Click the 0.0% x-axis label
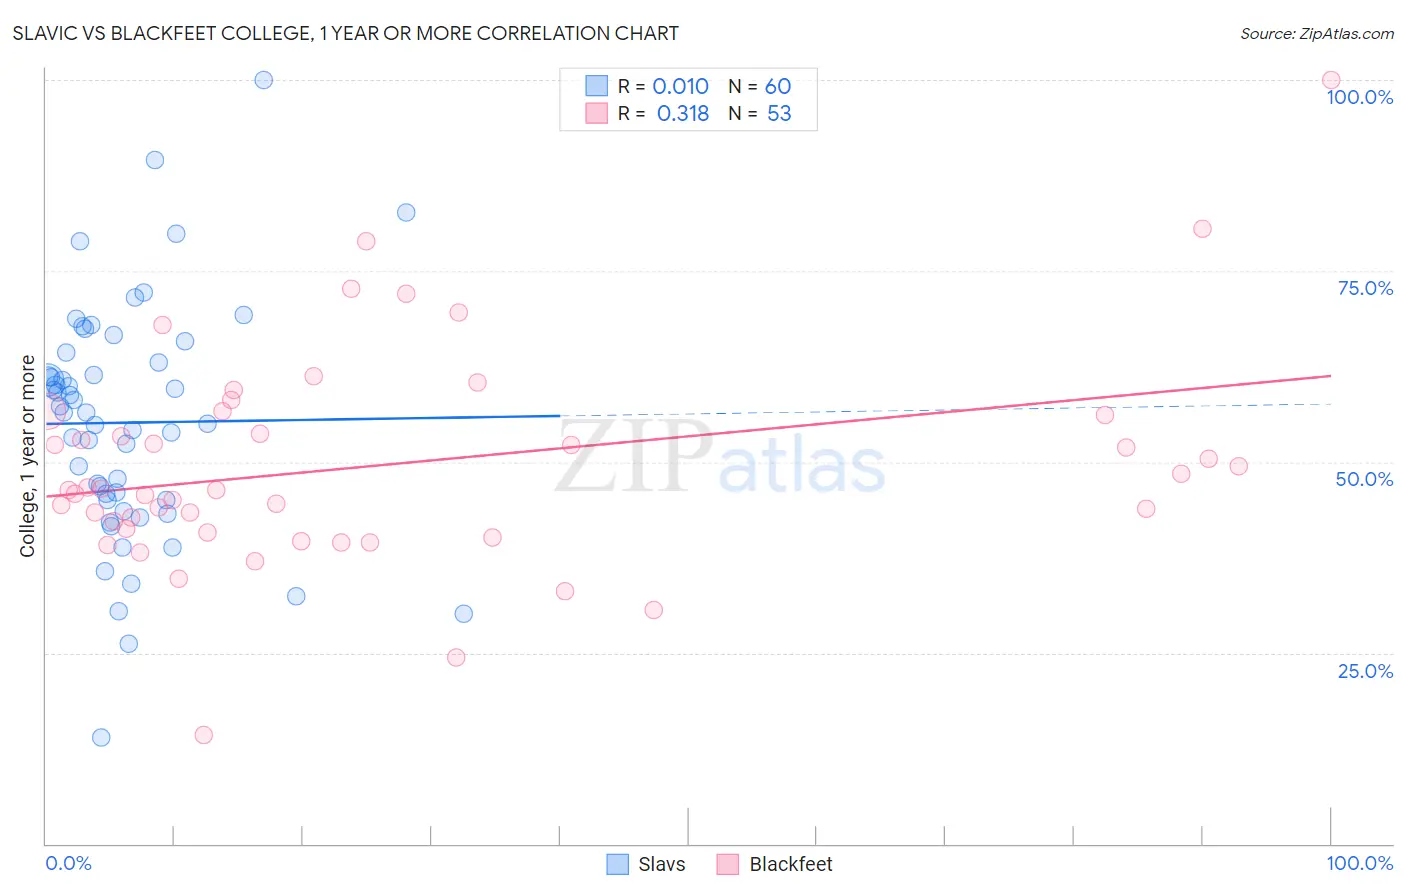The height and width of the screenshot is (892, 1406). tap(69, 863)
